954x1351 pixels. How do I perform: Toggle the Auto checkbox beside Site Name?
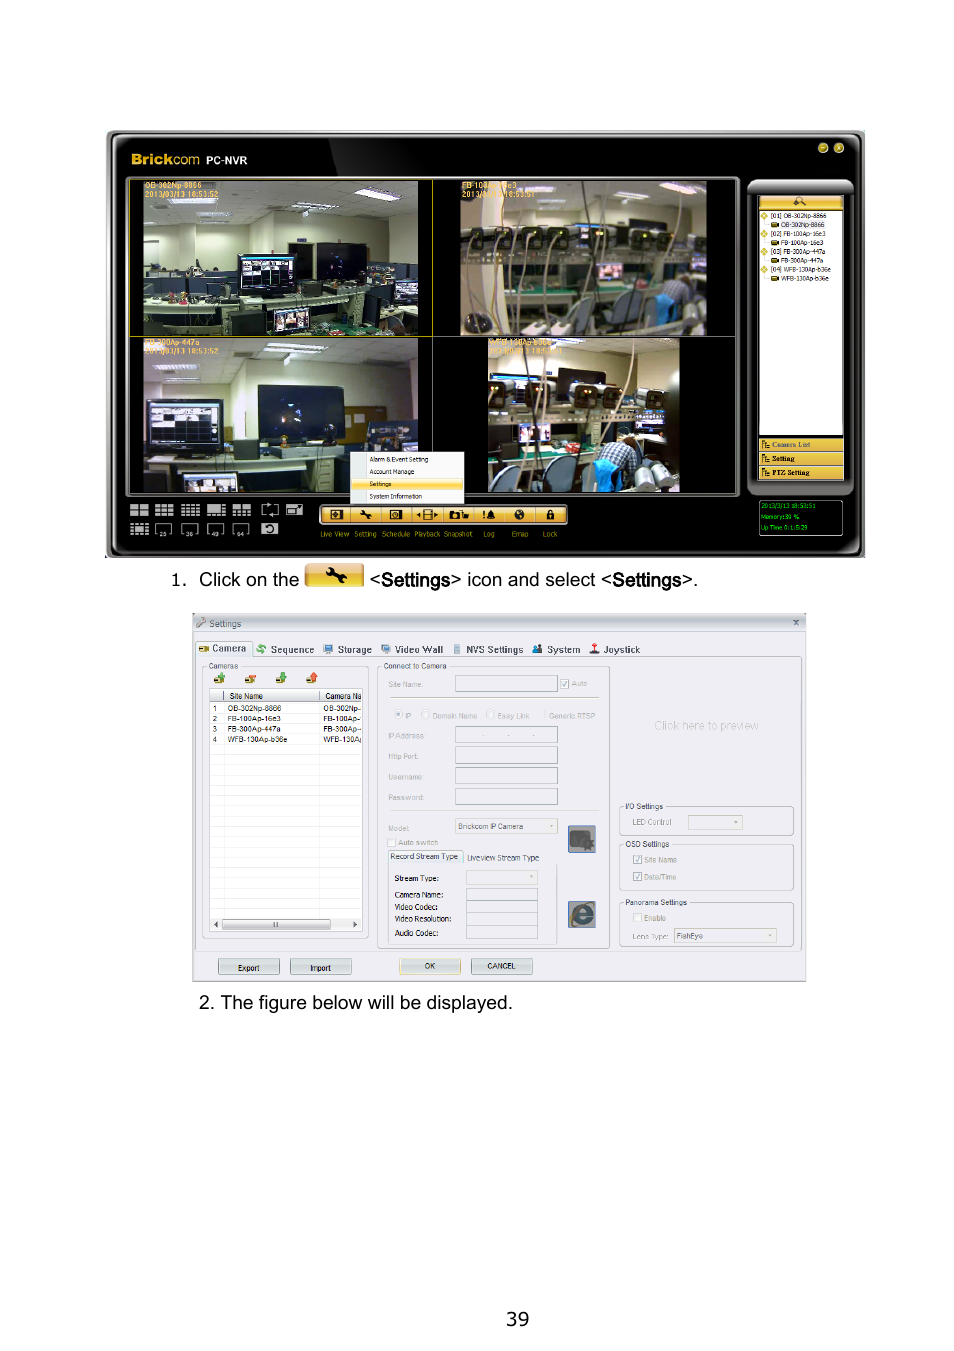pyautogui.click(x=565, y=684)
